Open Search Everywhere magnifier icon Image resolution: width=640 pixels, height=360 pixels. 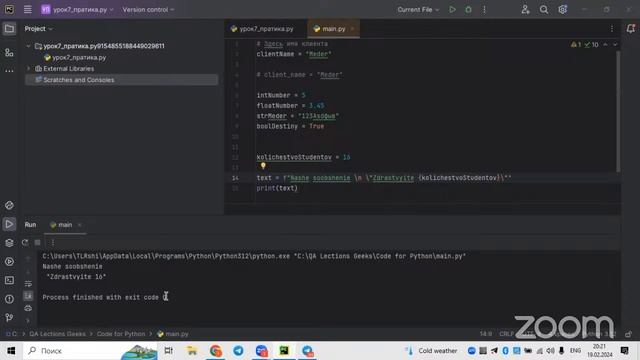(x=544, y=9)
